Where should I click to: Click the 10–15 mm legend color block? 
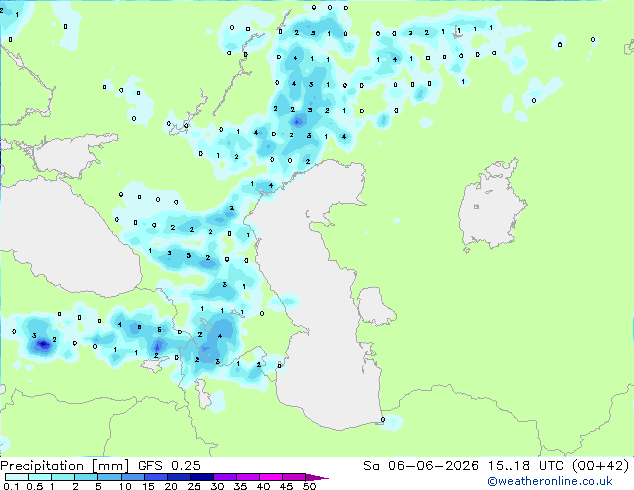(x=132, y=477)
